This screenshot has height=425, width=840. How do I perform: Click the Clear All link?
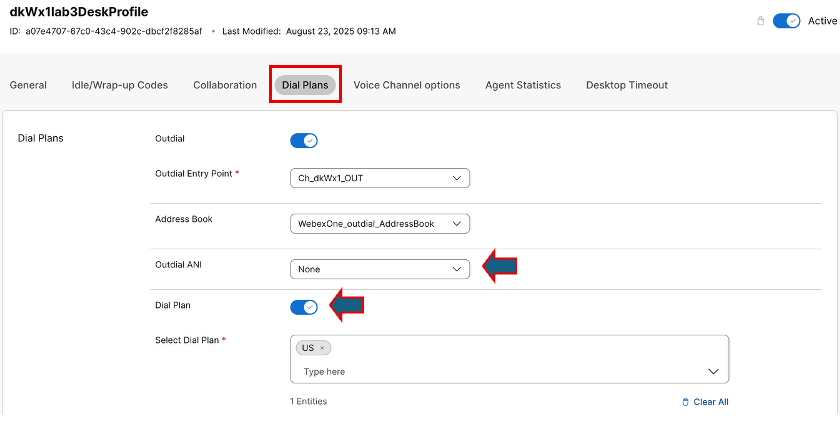710,402
